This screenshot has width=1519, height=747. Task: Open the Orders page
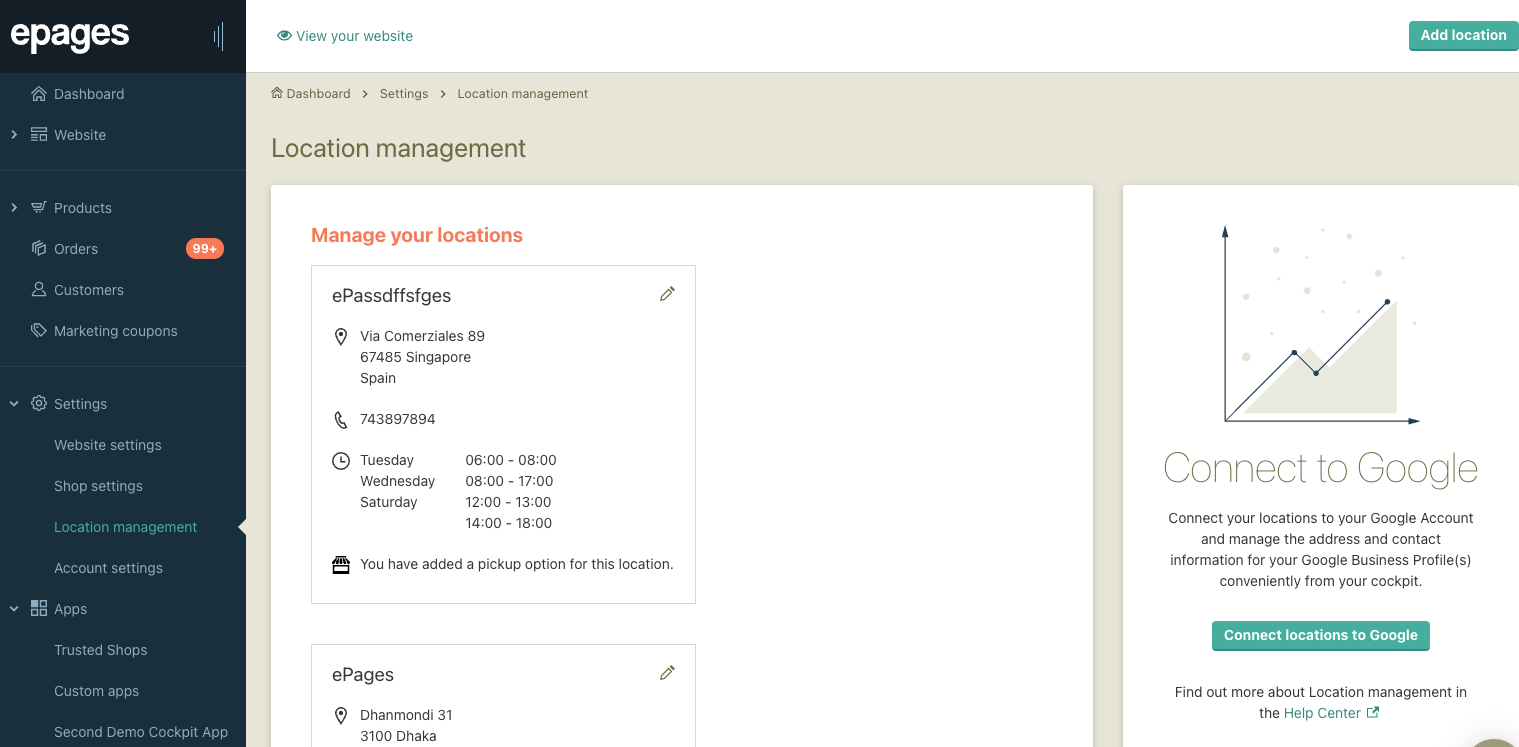pos(76,249)
